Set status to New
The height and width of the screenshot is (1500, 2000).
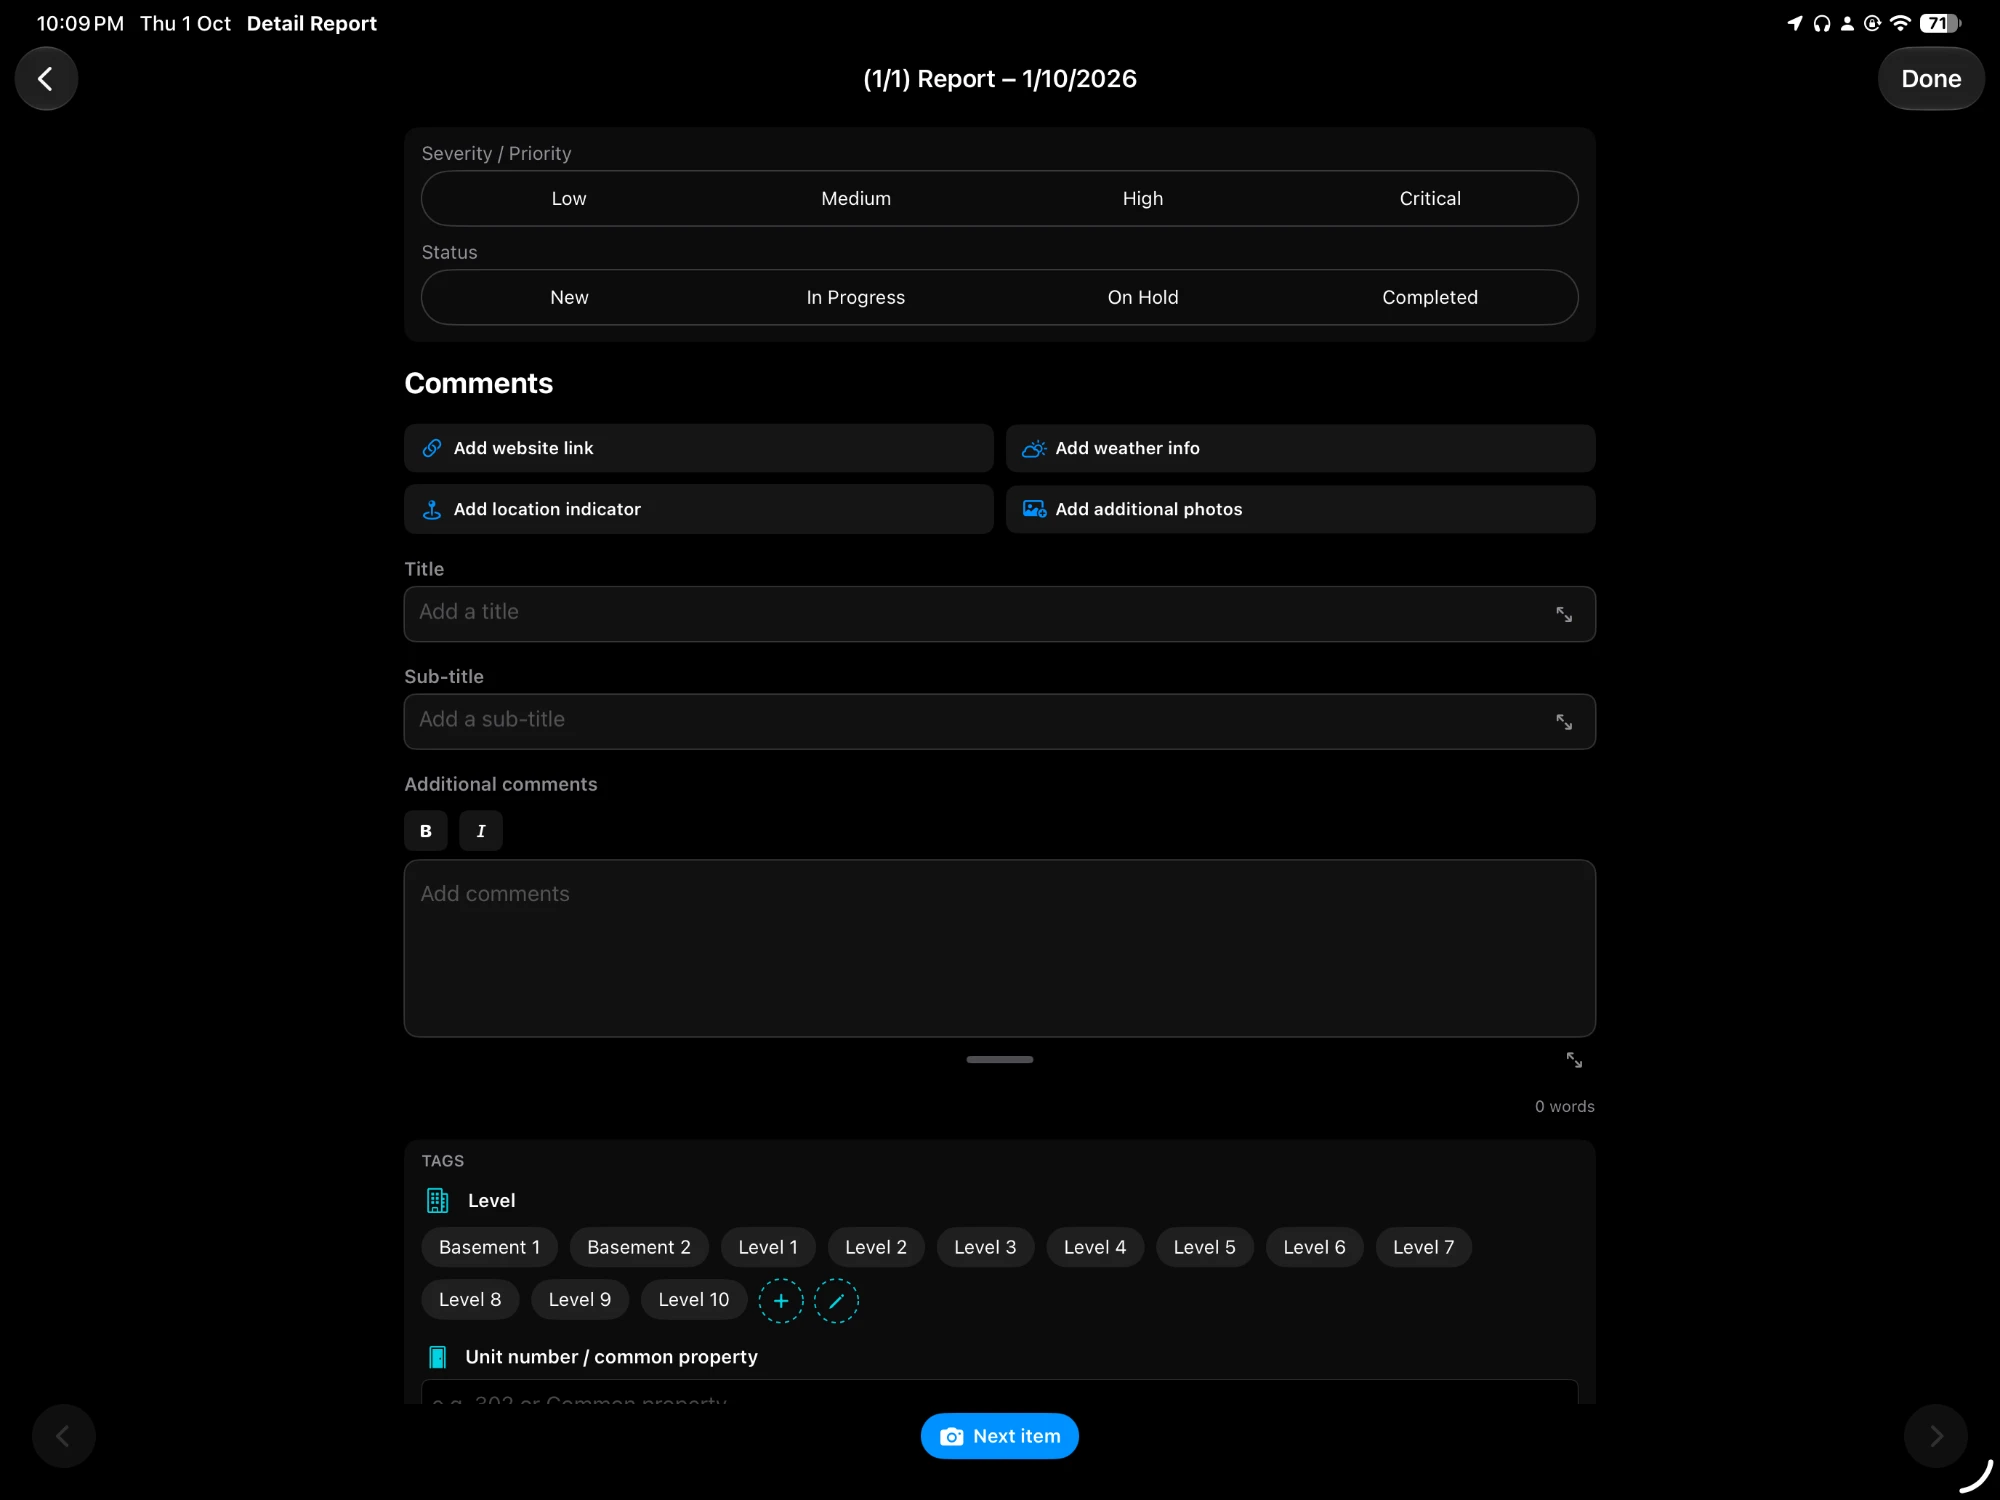click(569, 297)
